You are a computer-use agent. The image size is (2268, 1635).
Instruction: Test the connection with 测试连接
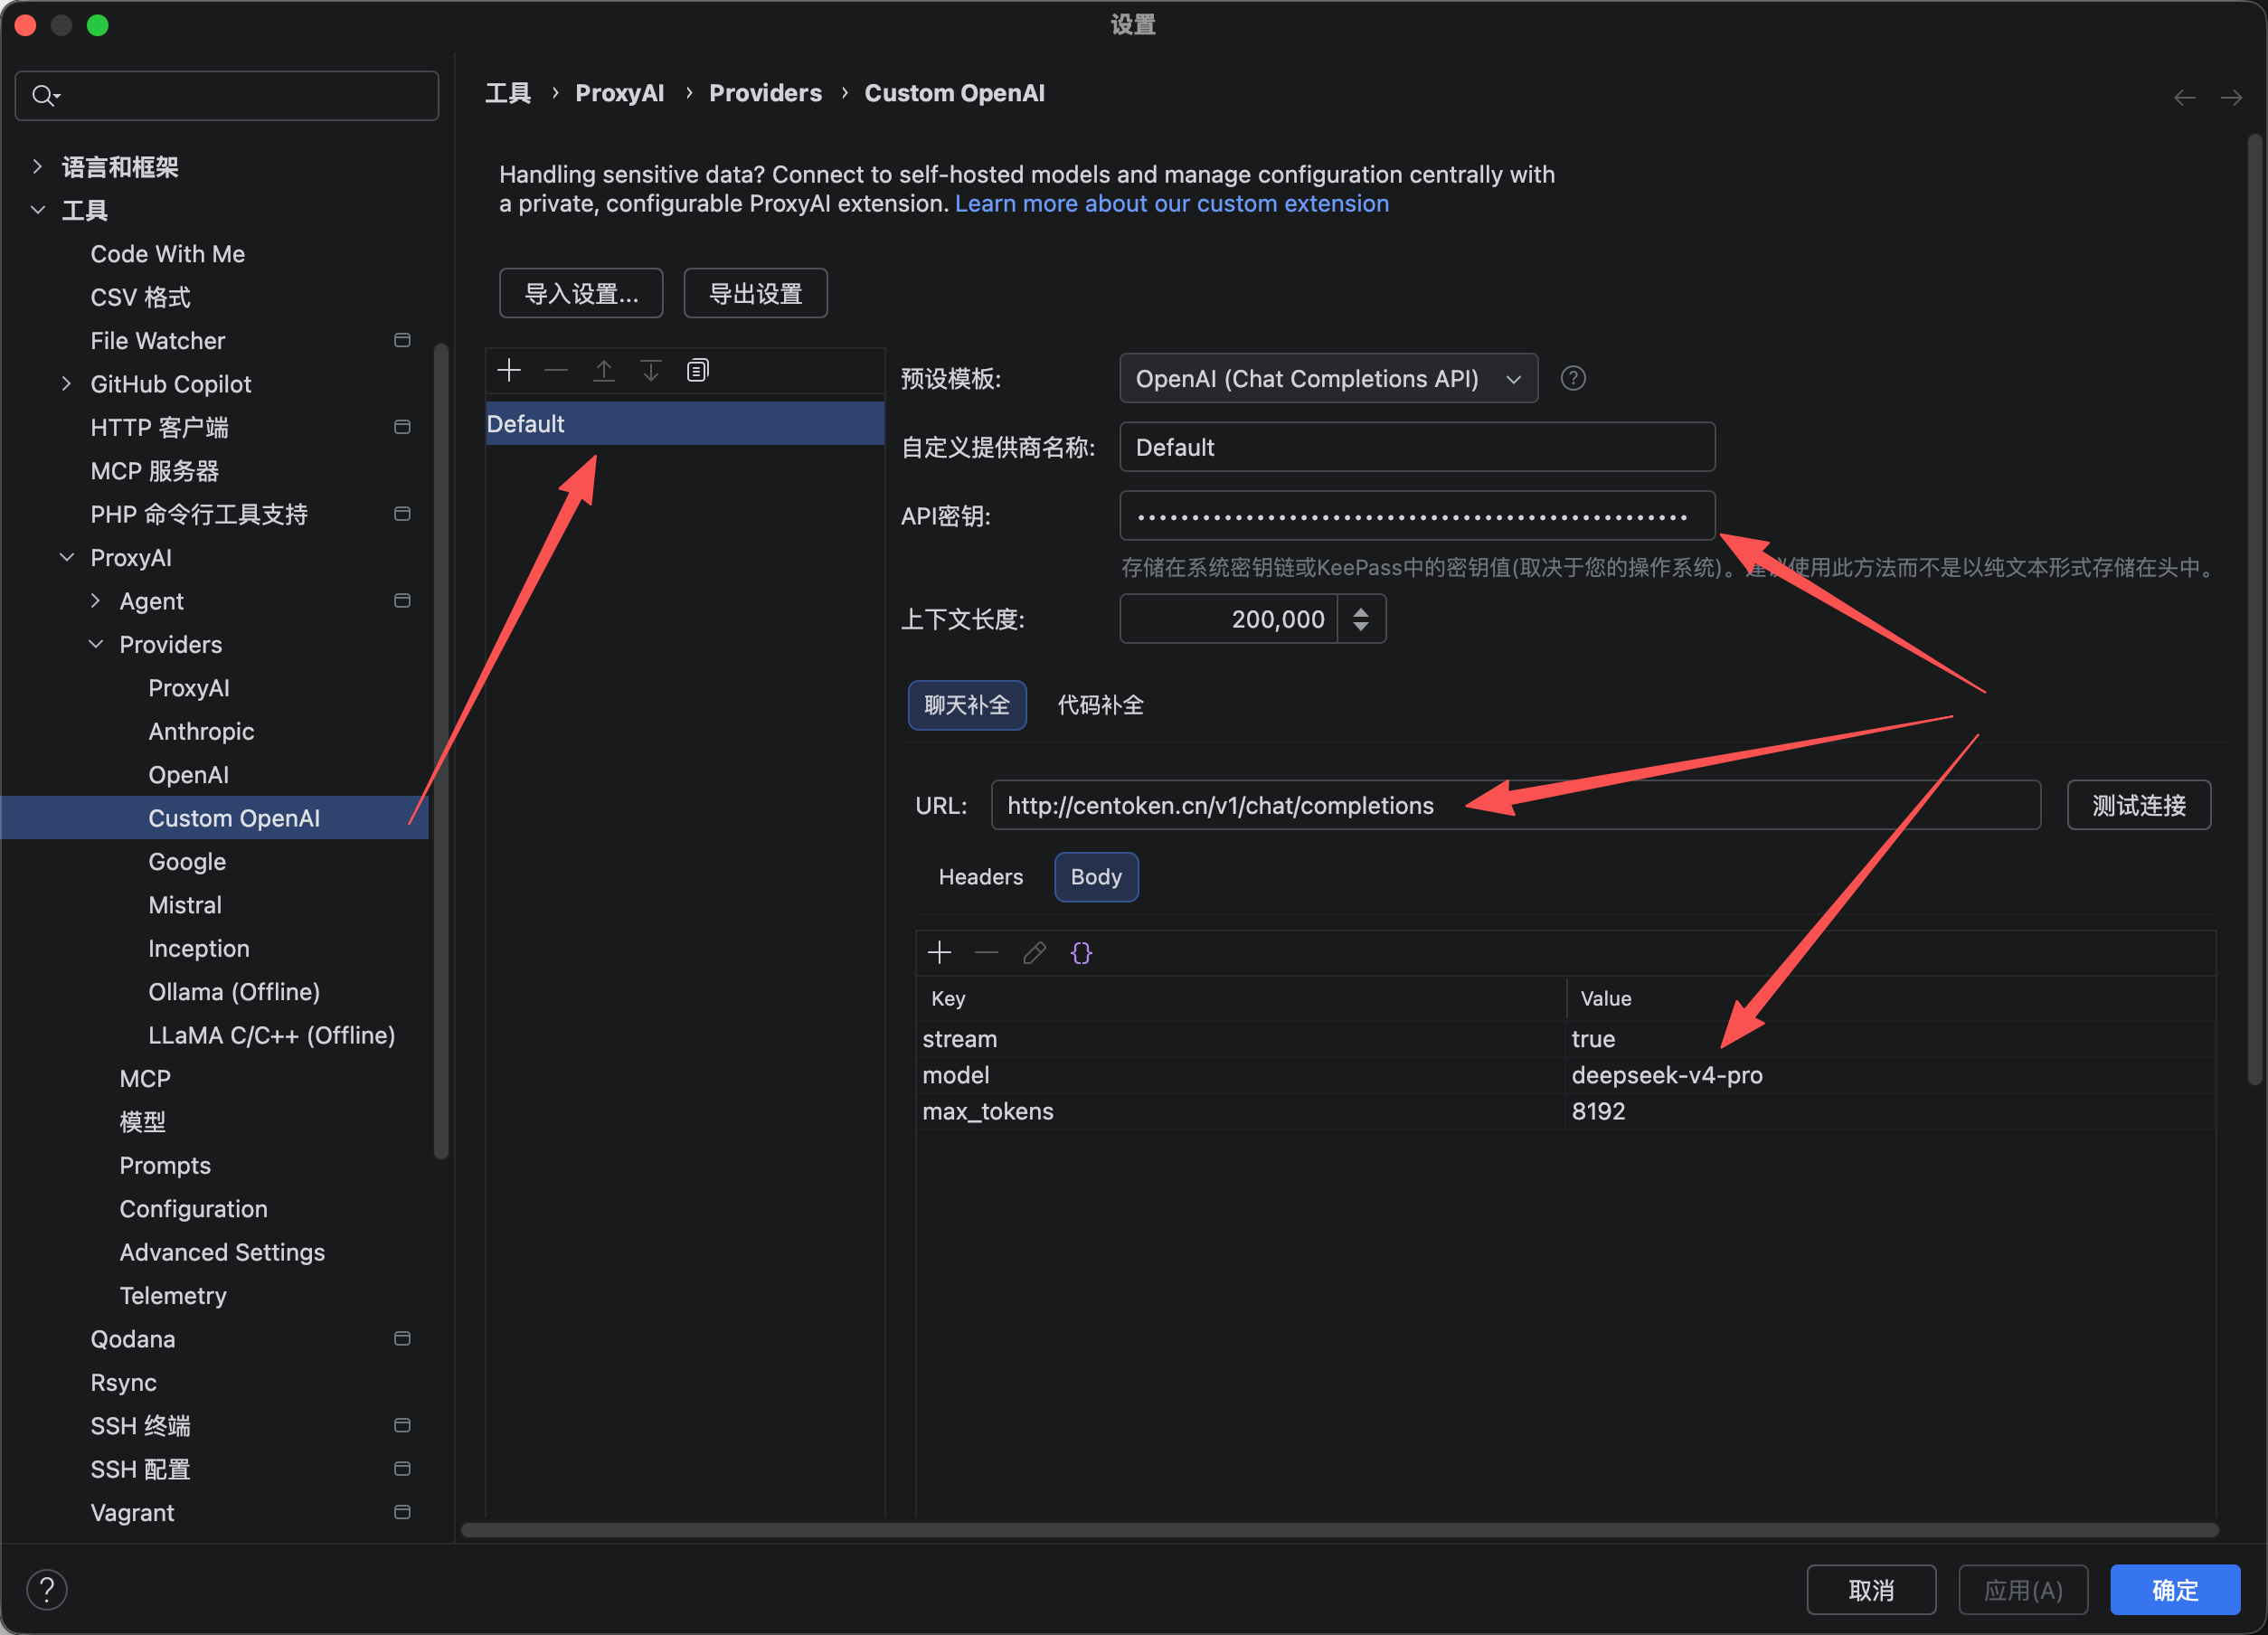click(2138, 805)
